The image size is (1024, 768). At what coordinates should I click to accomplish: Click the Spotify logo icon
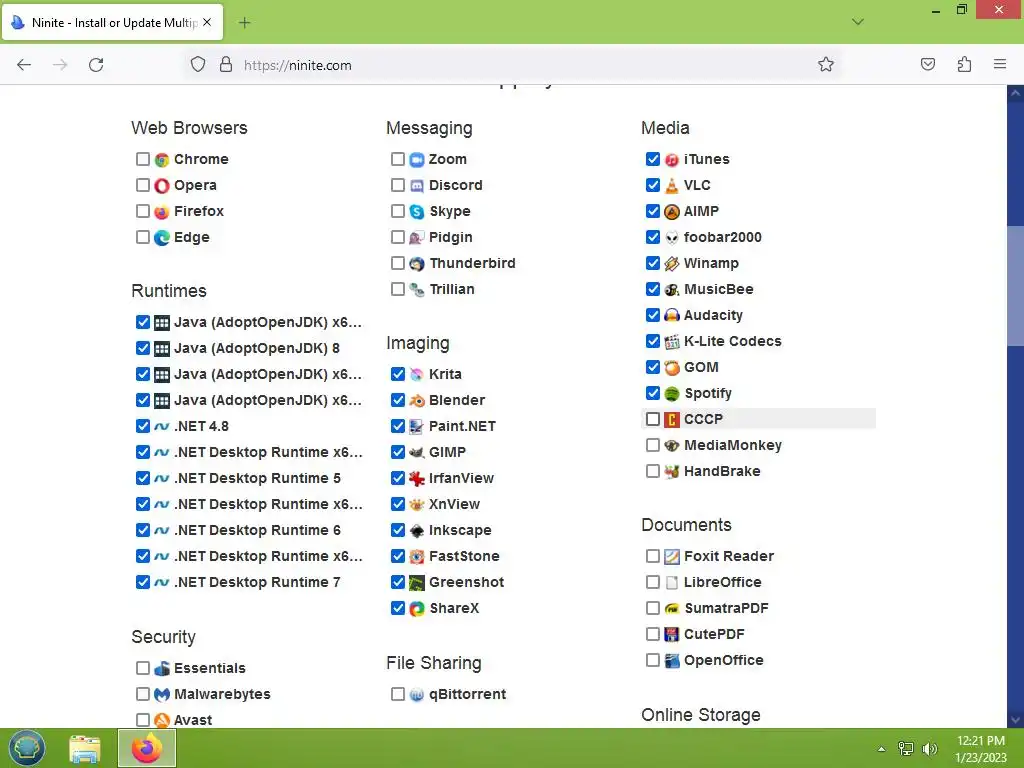(671, 393)
